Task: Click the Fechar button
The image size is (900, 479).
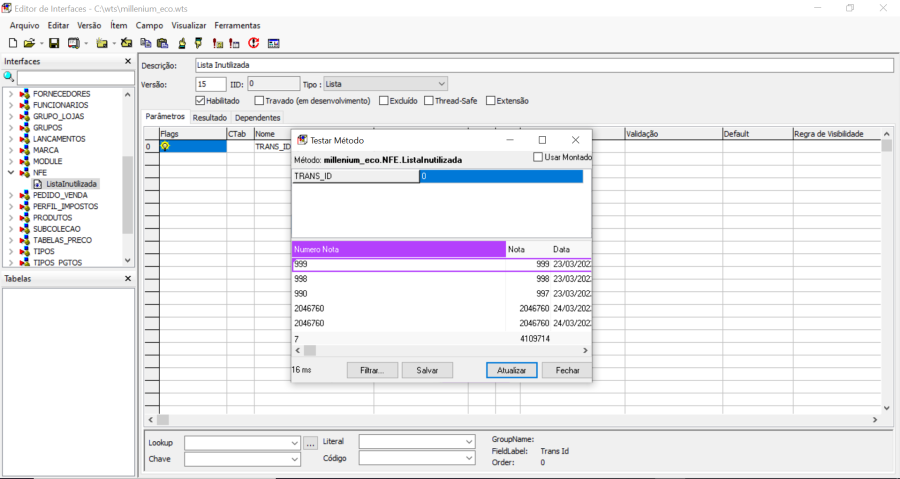Action: tap(567, 371)
